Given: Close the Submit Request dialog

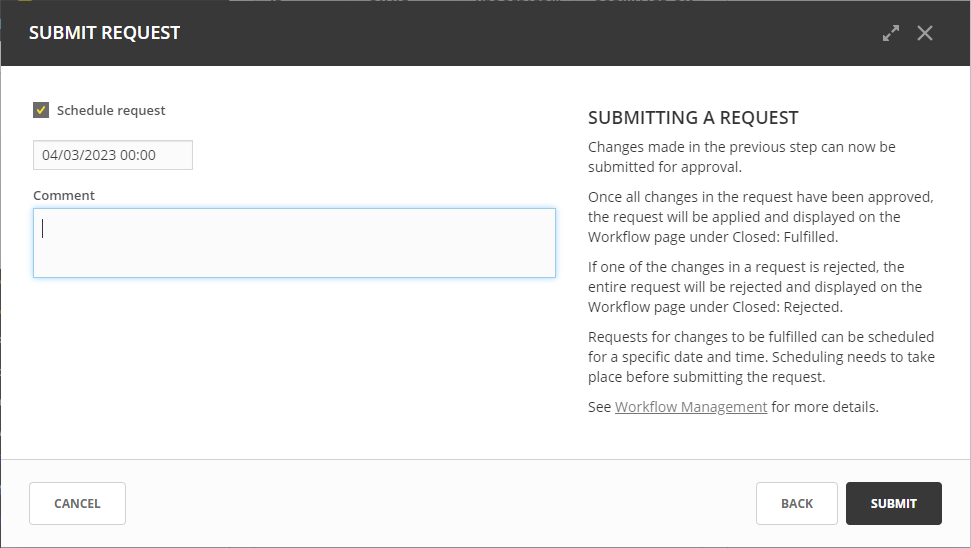Looking at the screenshot, I should [925, 33].
